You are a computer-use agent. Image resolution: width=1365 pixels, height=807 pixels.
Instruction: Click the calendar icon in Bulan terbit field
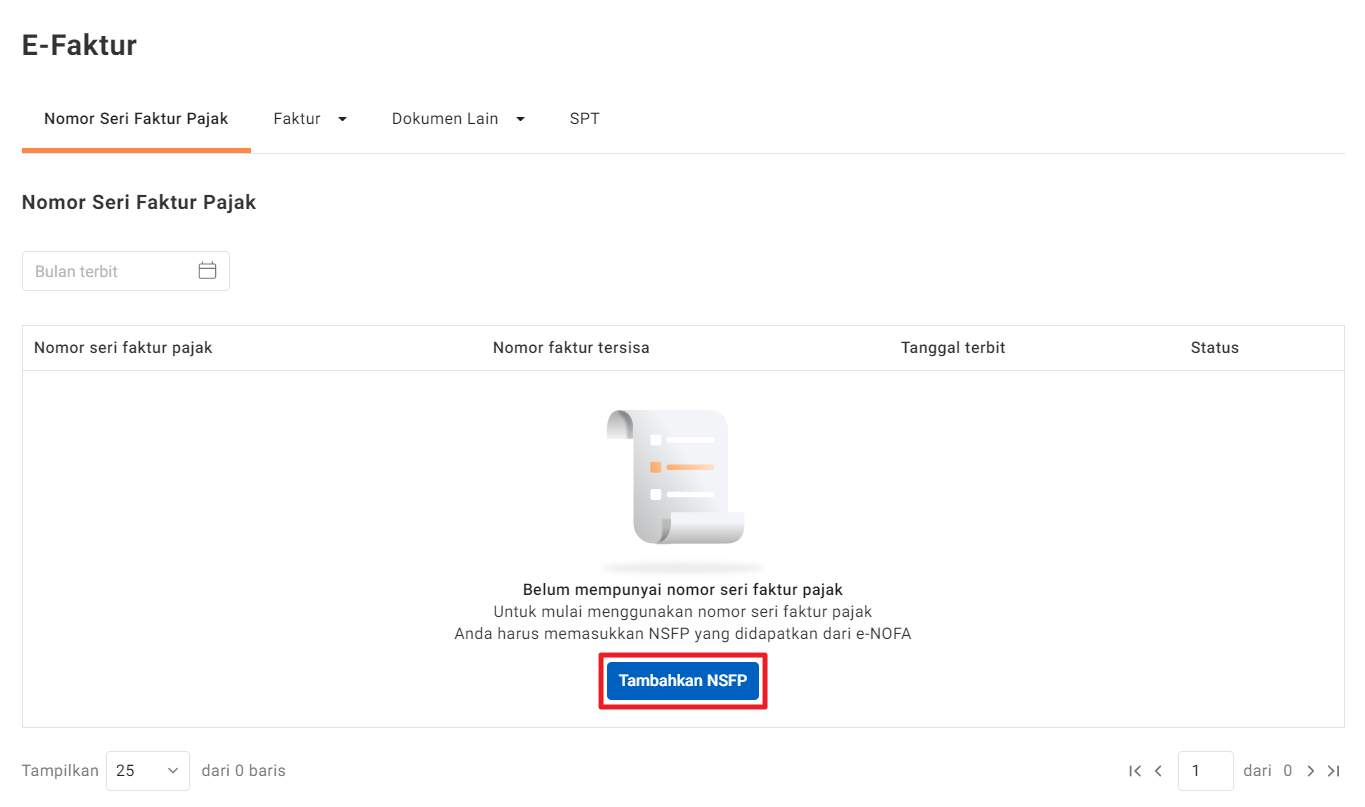click(x=207, y=271)
